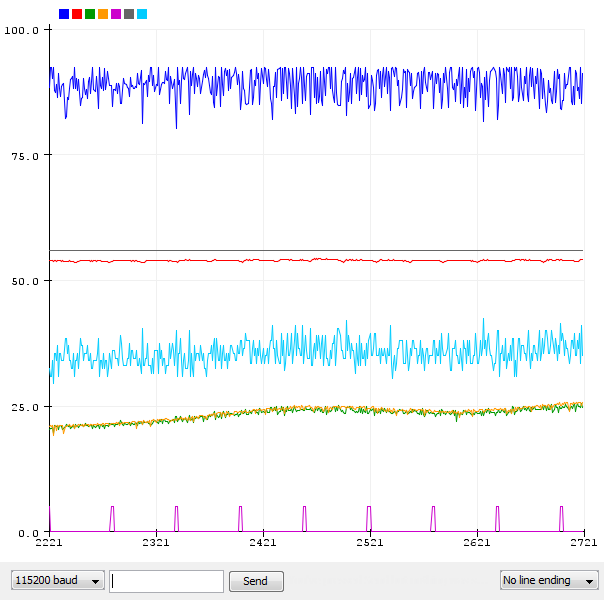This screenshot has height=600, width=604.
Task: Click the 2521 x-axis tick label
Action: click(370, 543)
